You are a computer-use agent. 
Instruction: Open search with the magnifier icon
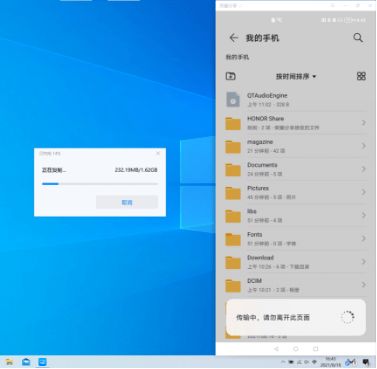[x=358, y=38]
